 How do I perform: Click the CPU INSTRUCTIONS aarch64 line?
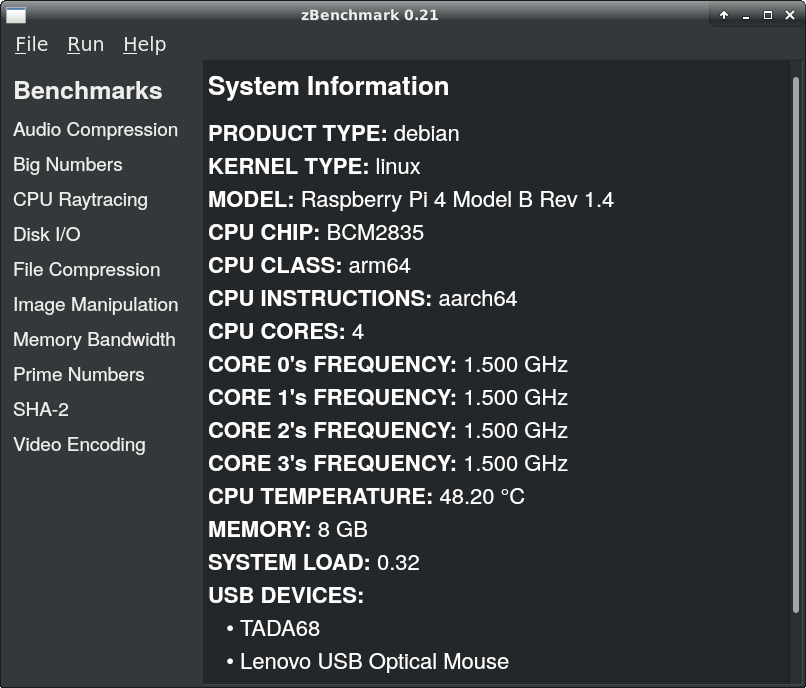coord(362,298)
